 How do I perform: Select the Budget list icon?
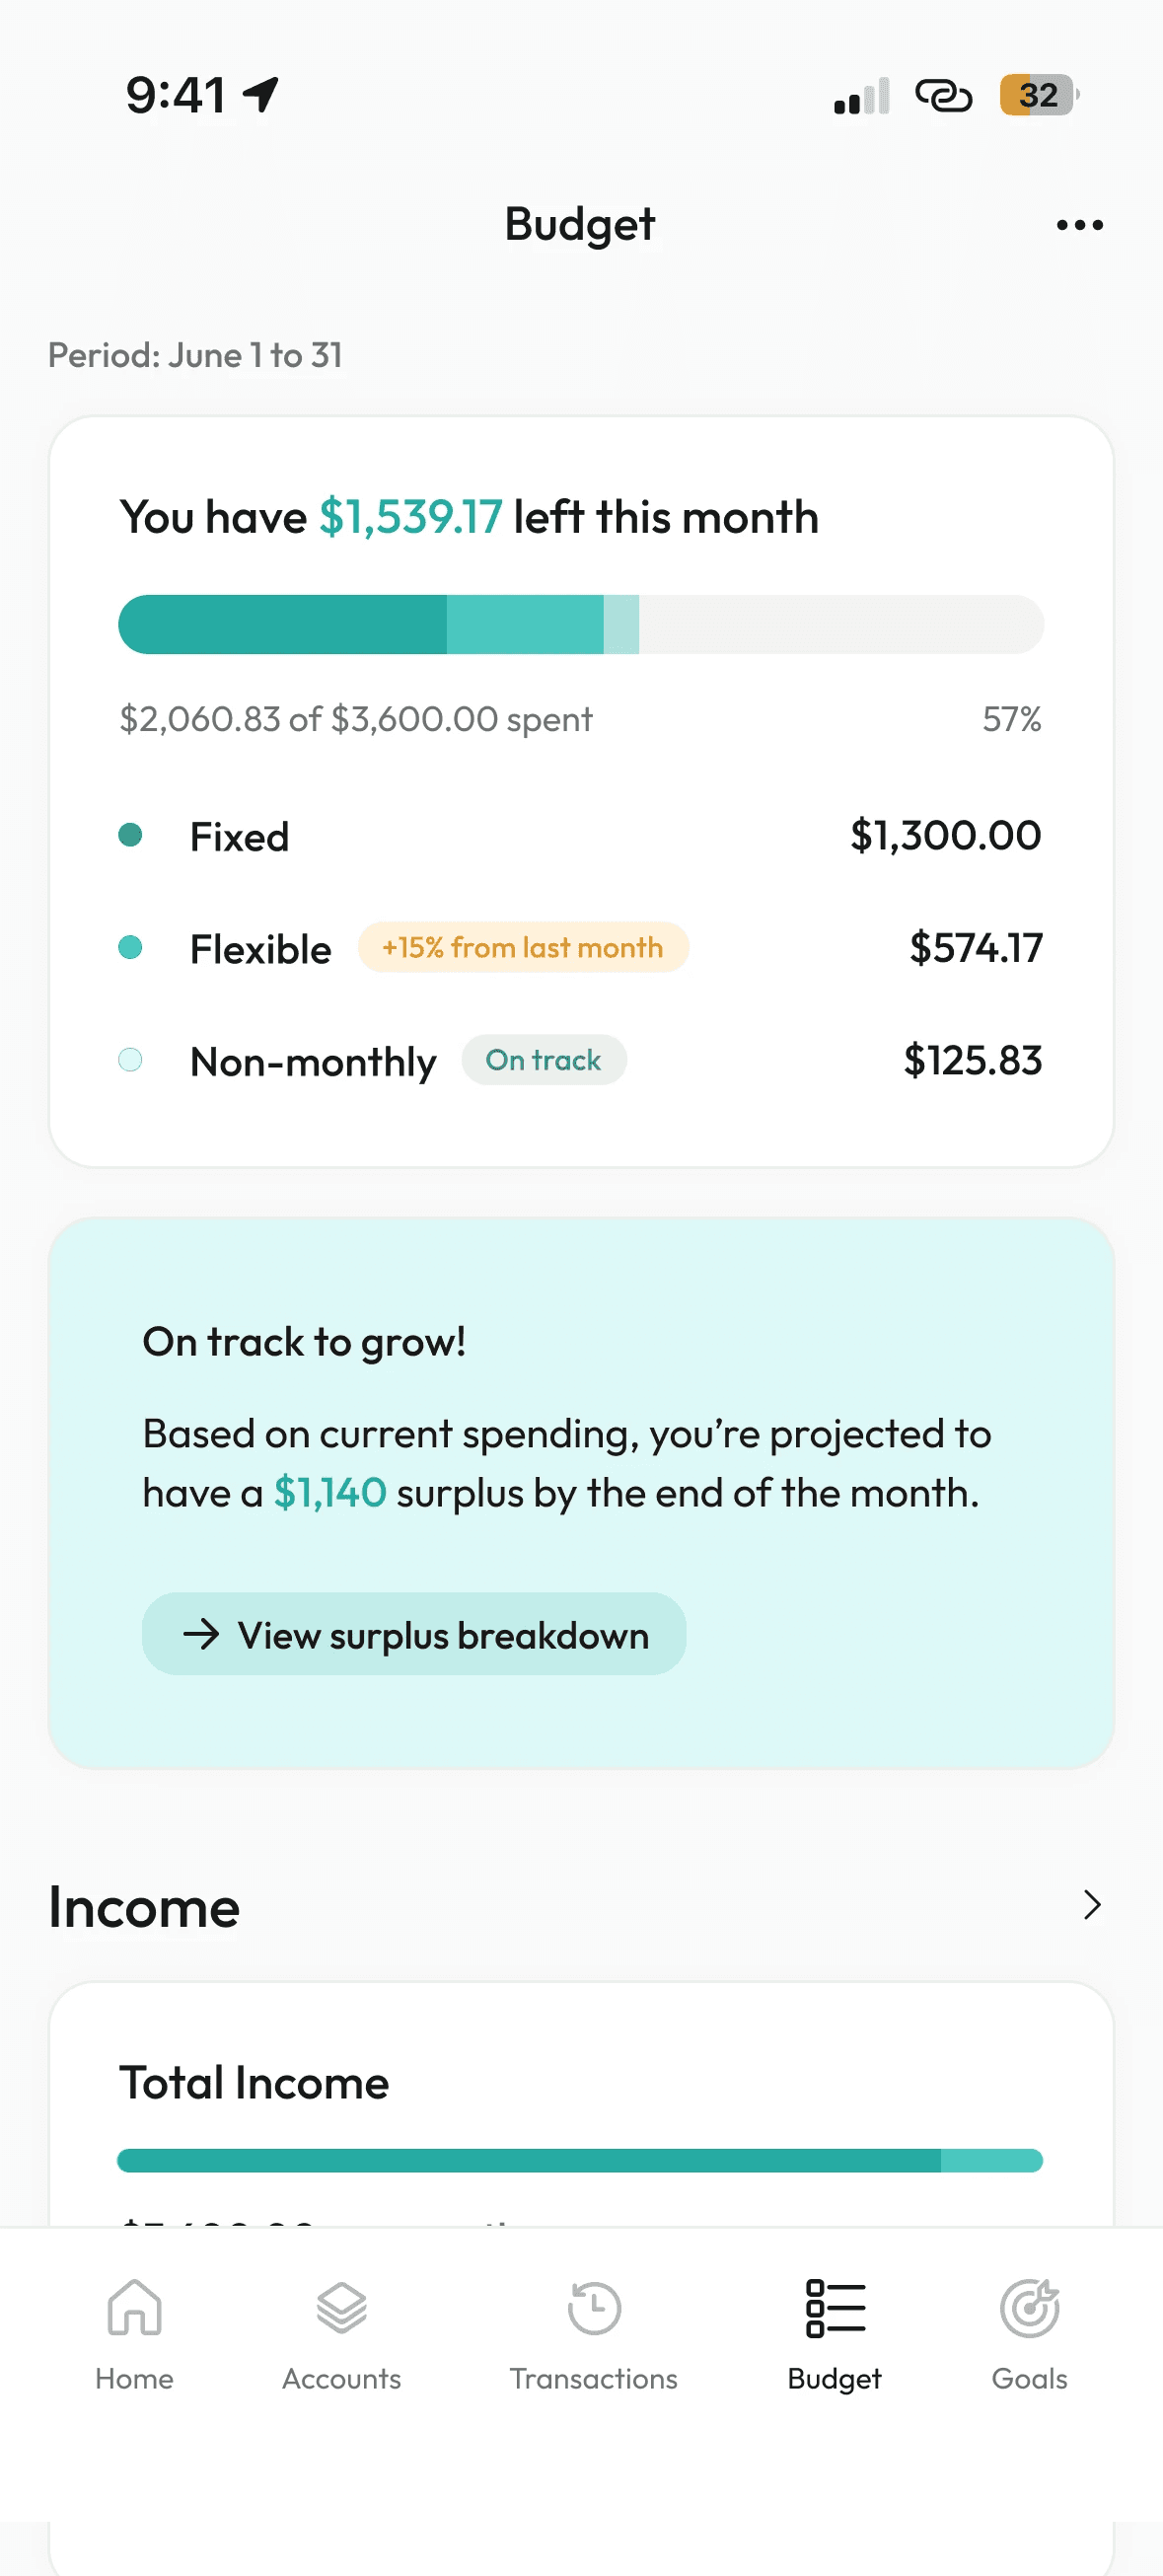[835, 2307]
